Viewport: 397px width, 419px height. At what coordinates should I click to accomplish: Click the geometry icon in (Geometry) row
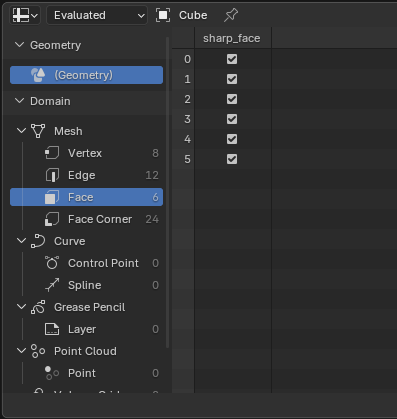(x=38, y=75)
